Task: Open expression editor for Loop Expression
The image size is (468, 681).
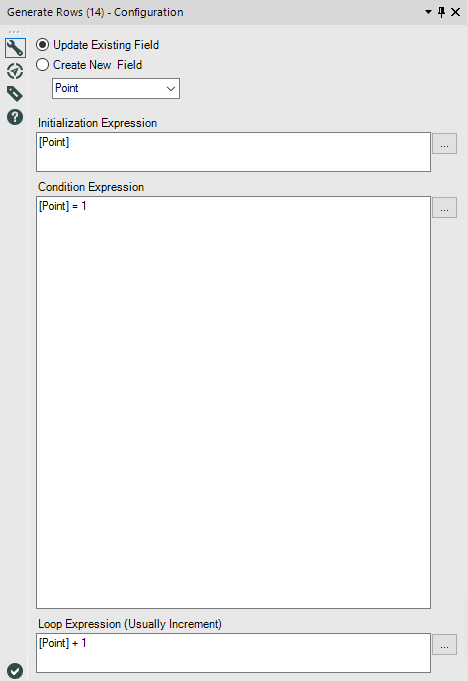Action: tap(444, 645)
